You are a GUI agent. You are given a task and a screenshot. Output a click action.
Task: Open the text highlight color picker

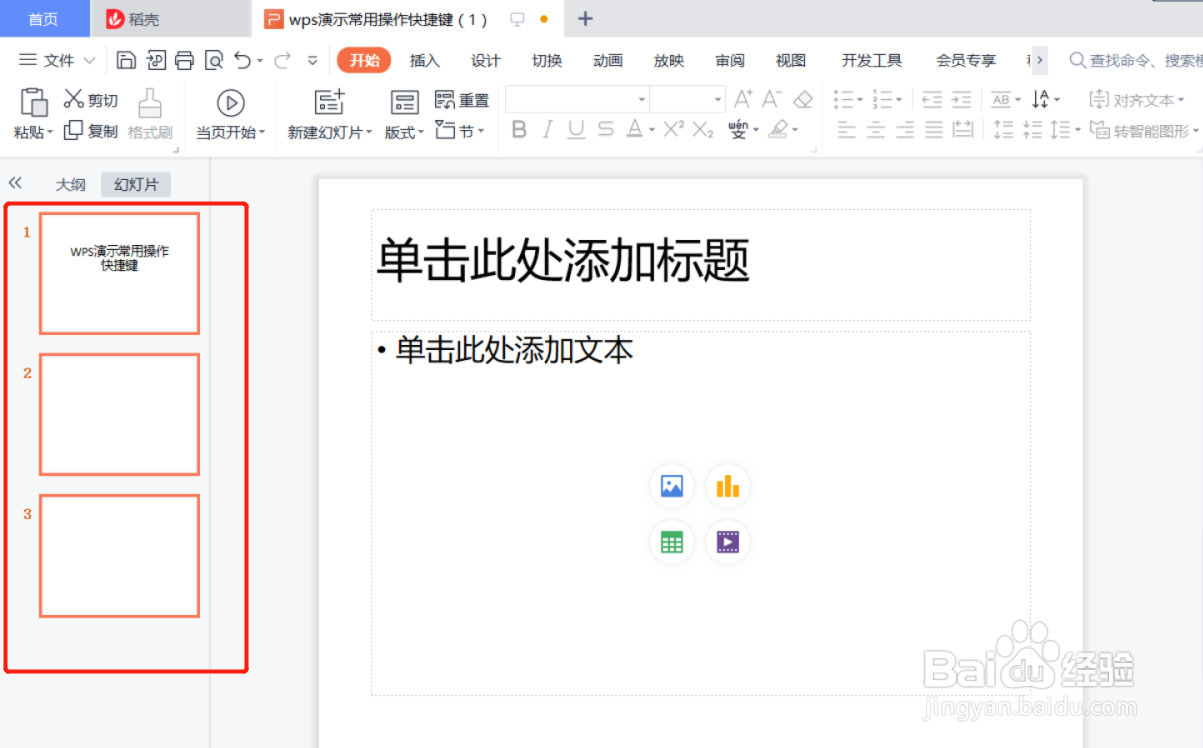(783, 129)
